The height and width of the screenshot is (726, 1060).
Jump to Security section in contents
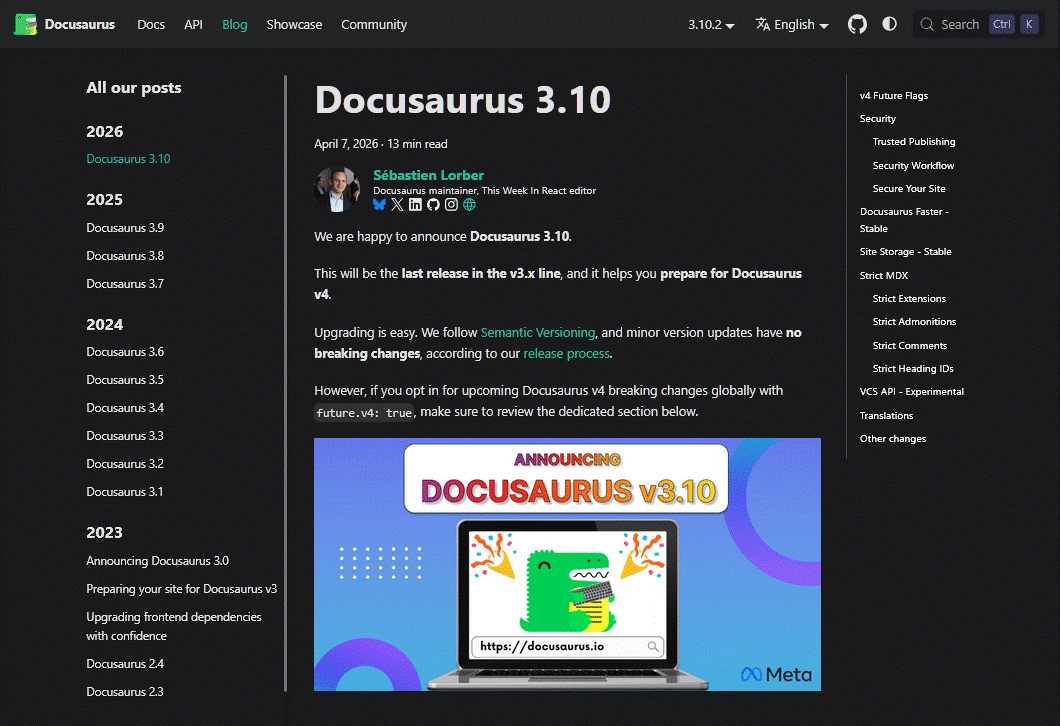[877, 118]
